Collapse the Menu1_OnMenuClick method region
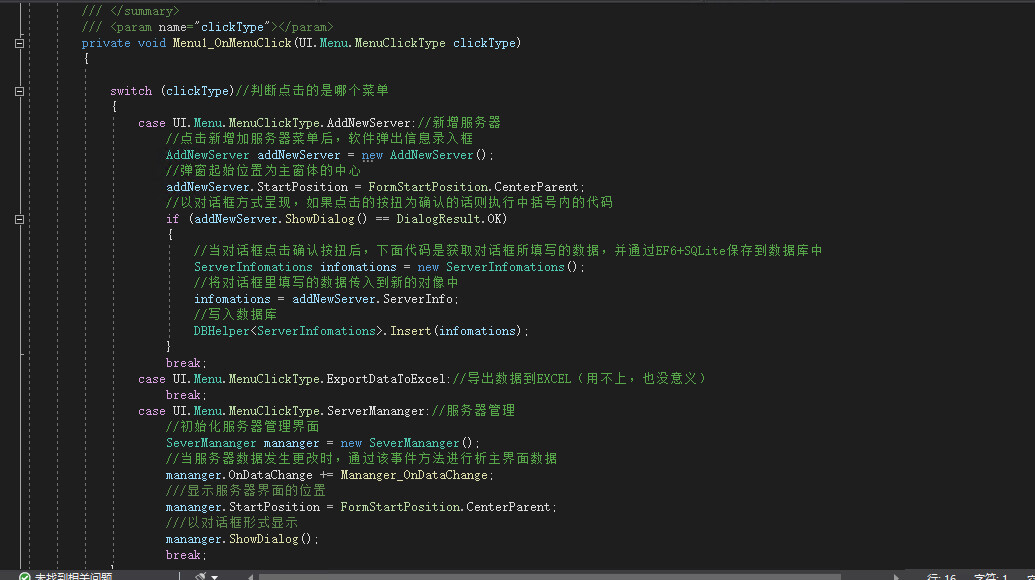This screenshot has height=580, width=1035. click(x=18, y=43)
